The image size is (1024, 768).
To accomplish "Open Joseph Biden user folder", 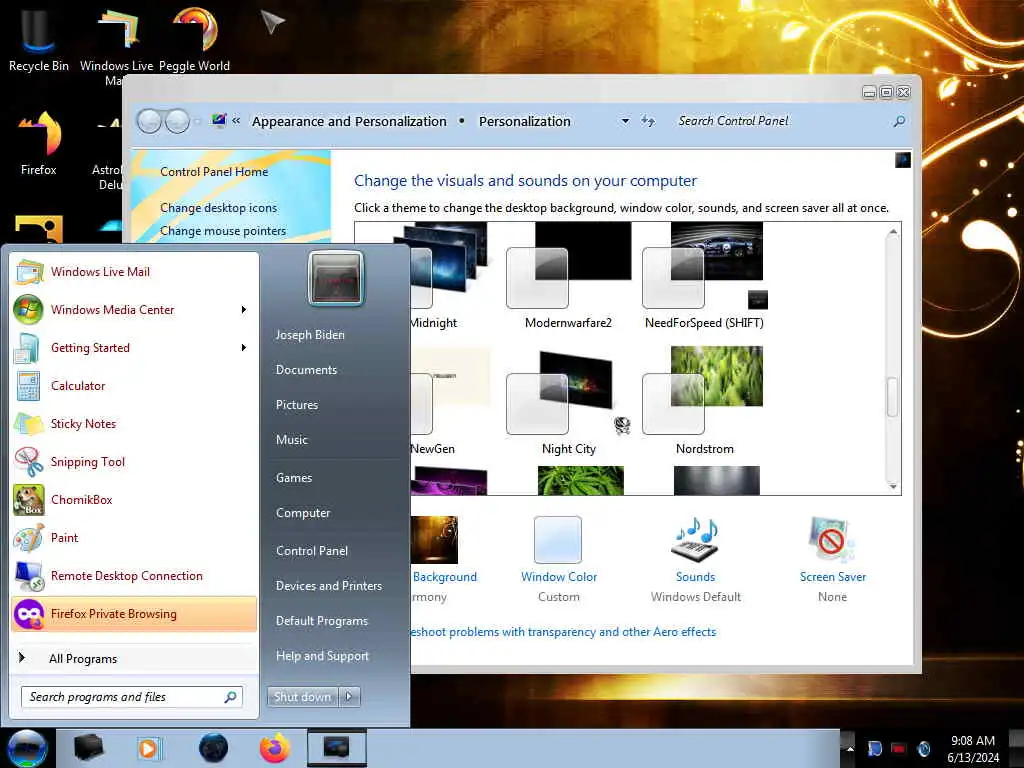I will (x=310, y=335).
